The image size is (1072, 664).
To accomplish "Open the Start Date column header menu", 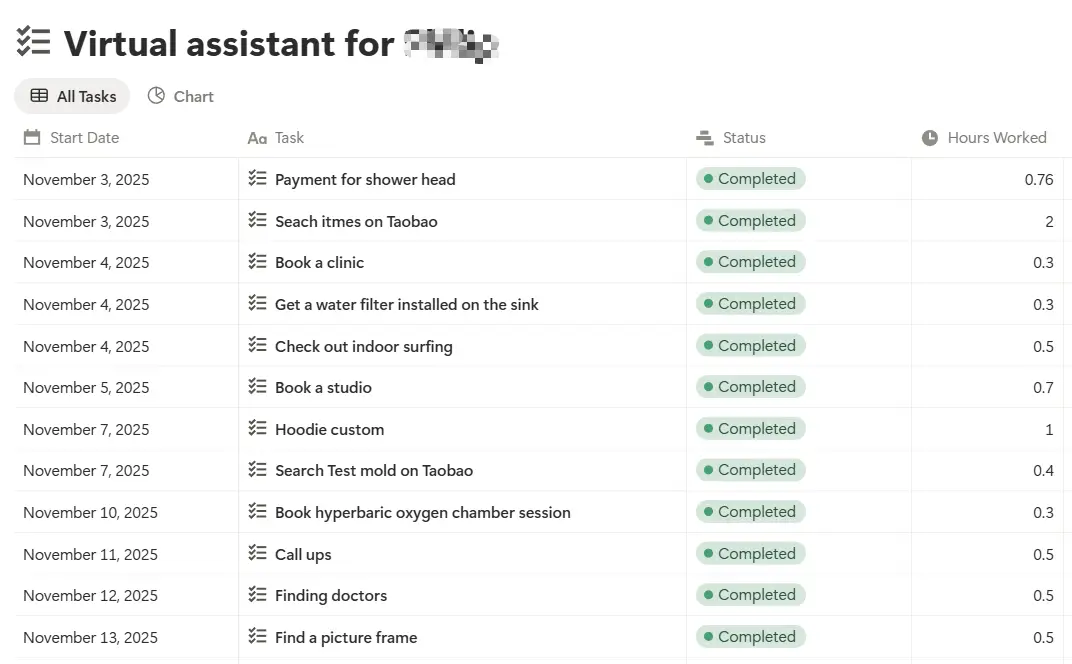I will [70, 137].
